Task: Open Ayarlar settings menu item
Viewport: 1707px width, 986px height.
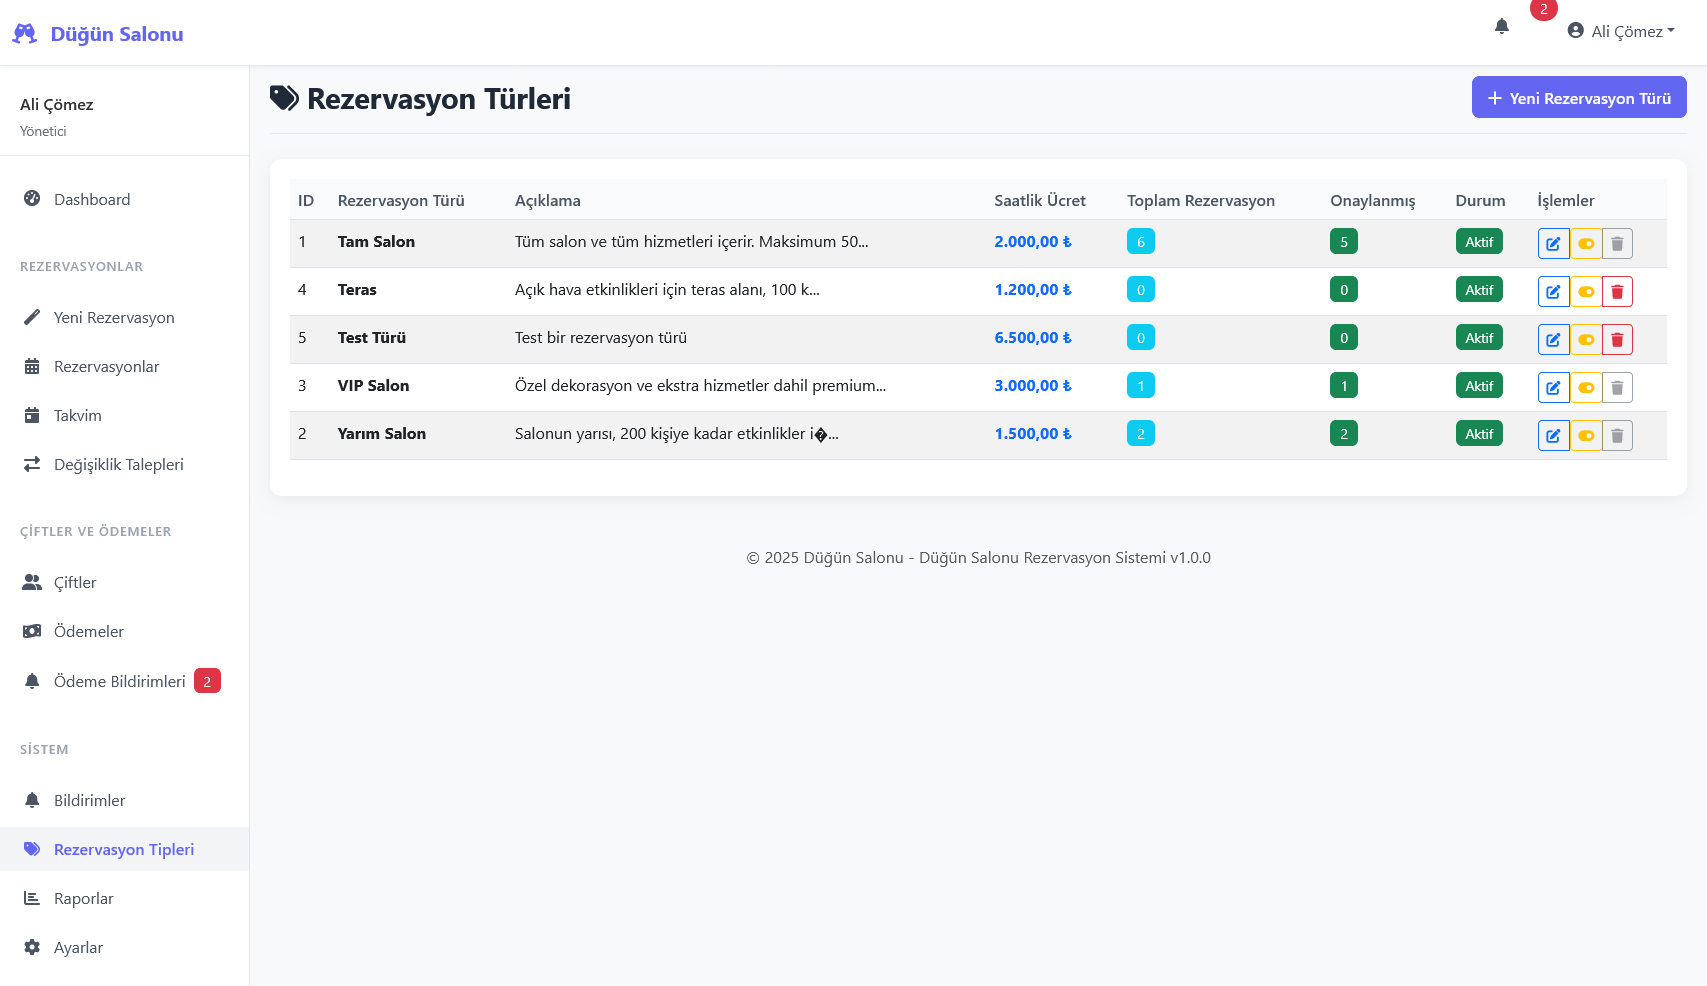Action: pos(78,947)
